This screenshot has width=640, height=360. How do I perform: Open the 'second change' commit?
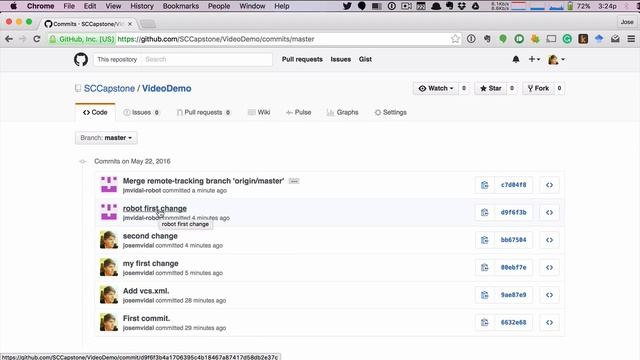click(x=150, y=236)
